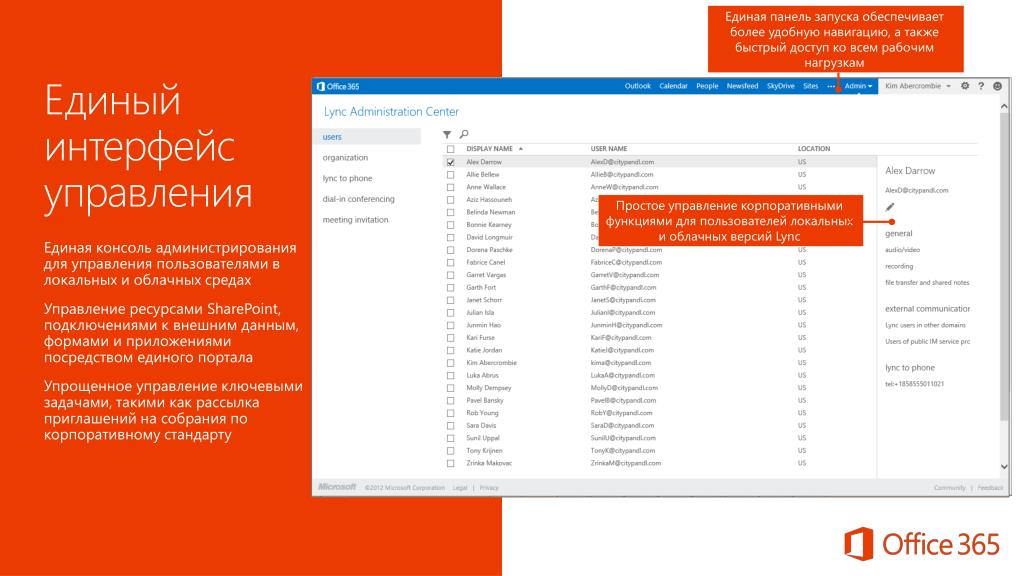Open the more options ellipsis in navigation bar
This screenshot has width=1024, height=576.
click(831, 86)
